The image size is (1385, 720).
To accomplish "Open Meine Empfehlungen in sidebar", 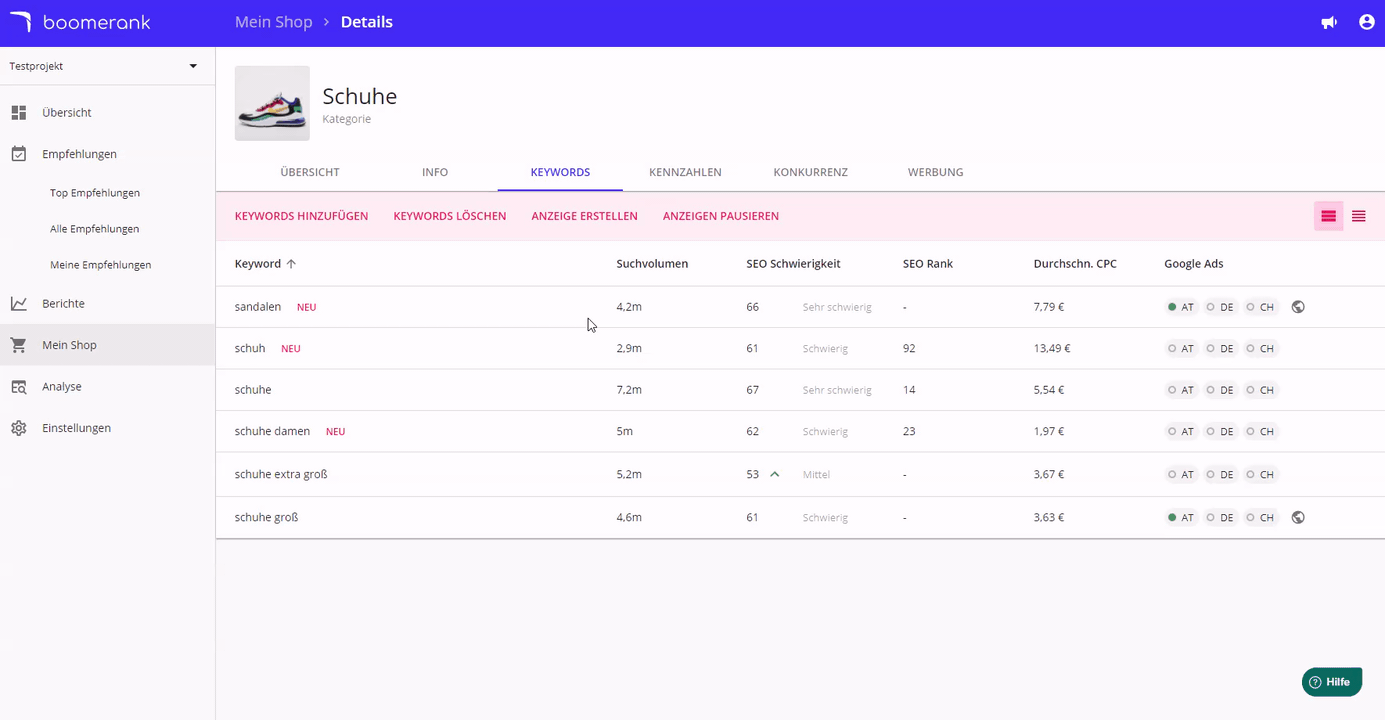I will [x=100, y=265].
